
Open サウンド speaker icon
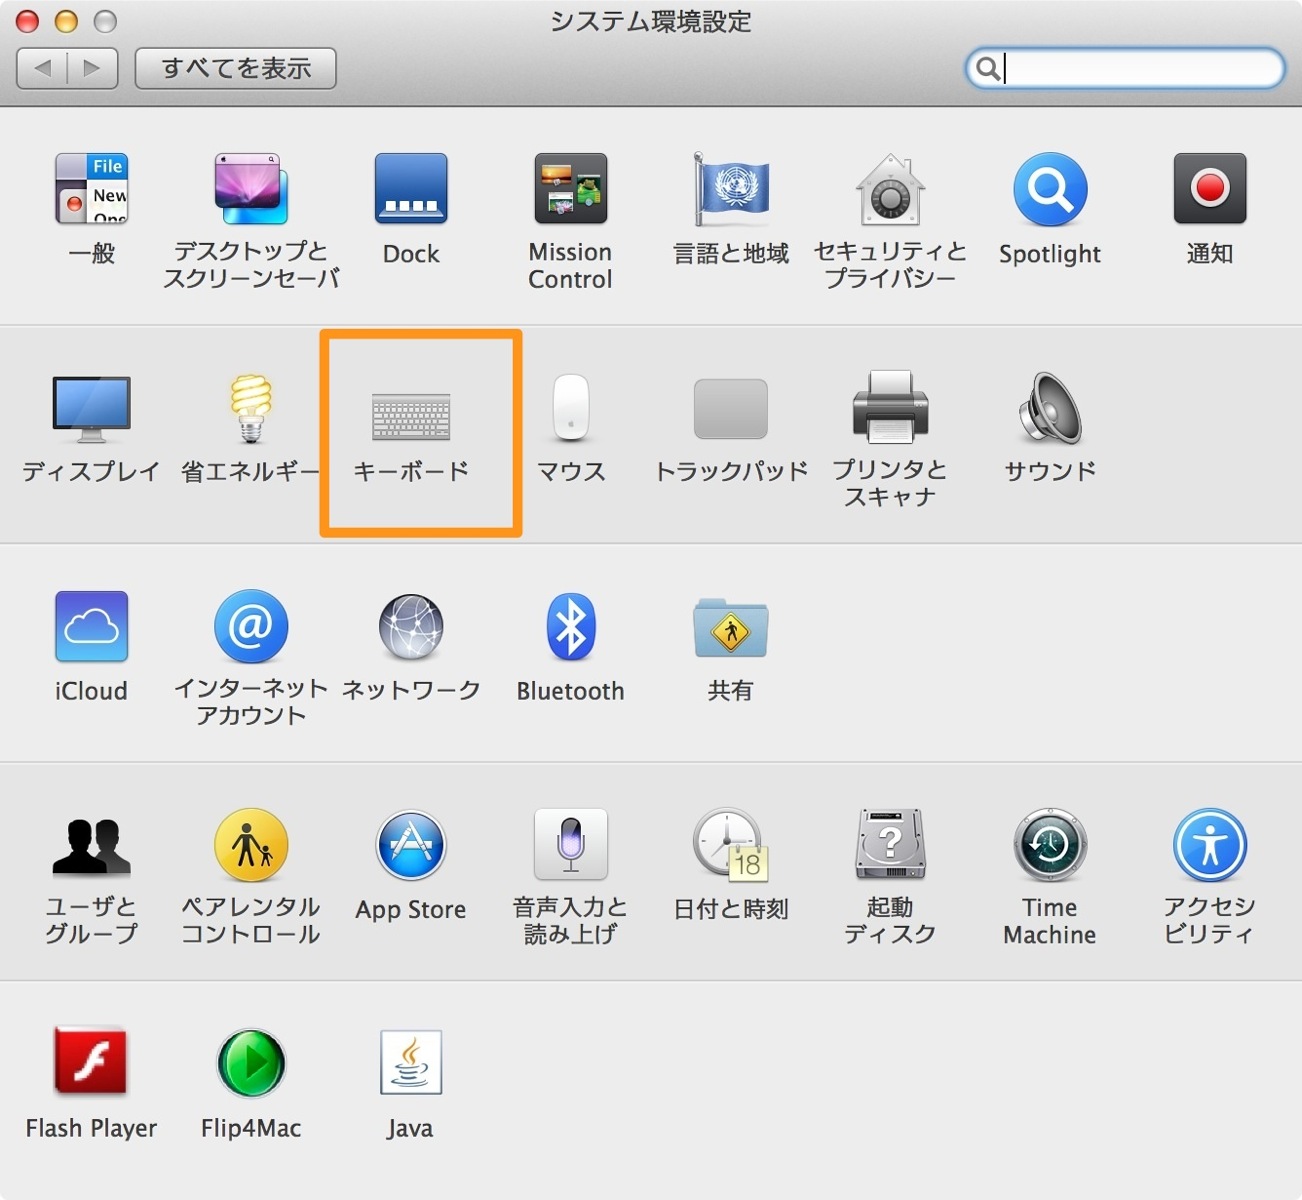[x=1050, y=407]
